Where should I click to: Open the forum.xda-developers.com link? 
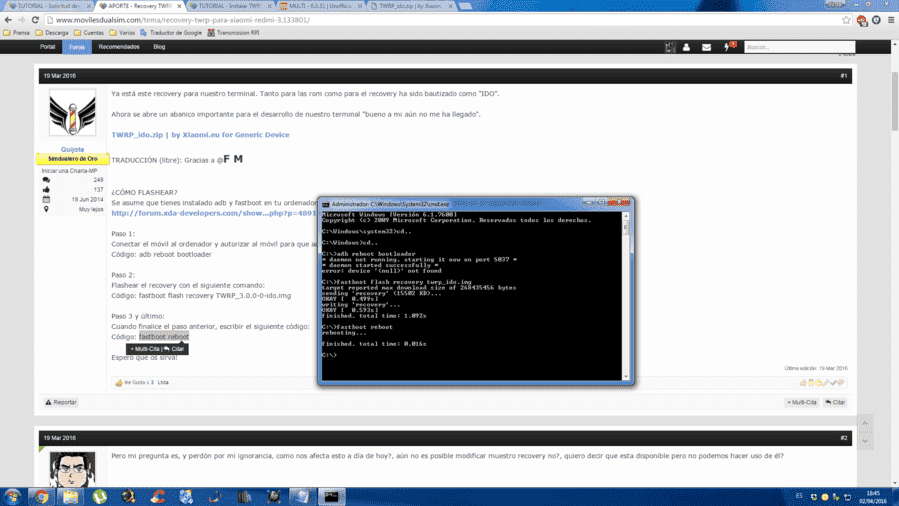pyautogui.click(x=214, y=213)
